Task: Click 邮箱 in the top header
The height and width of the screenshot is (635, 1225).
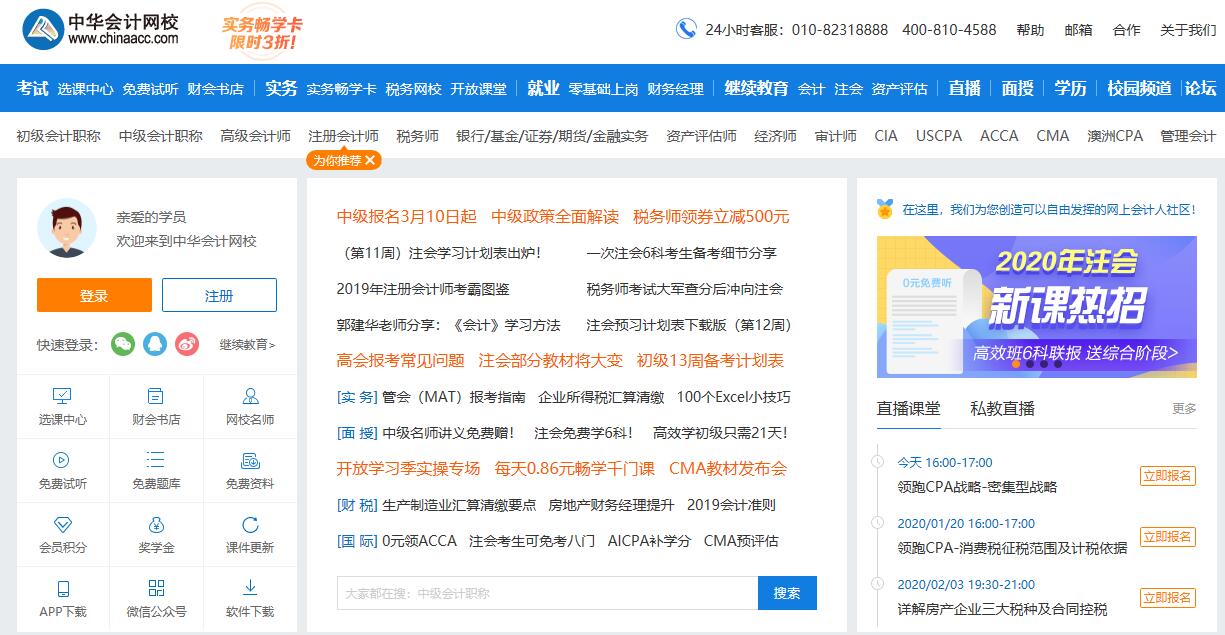Action: click(1078, 30)
